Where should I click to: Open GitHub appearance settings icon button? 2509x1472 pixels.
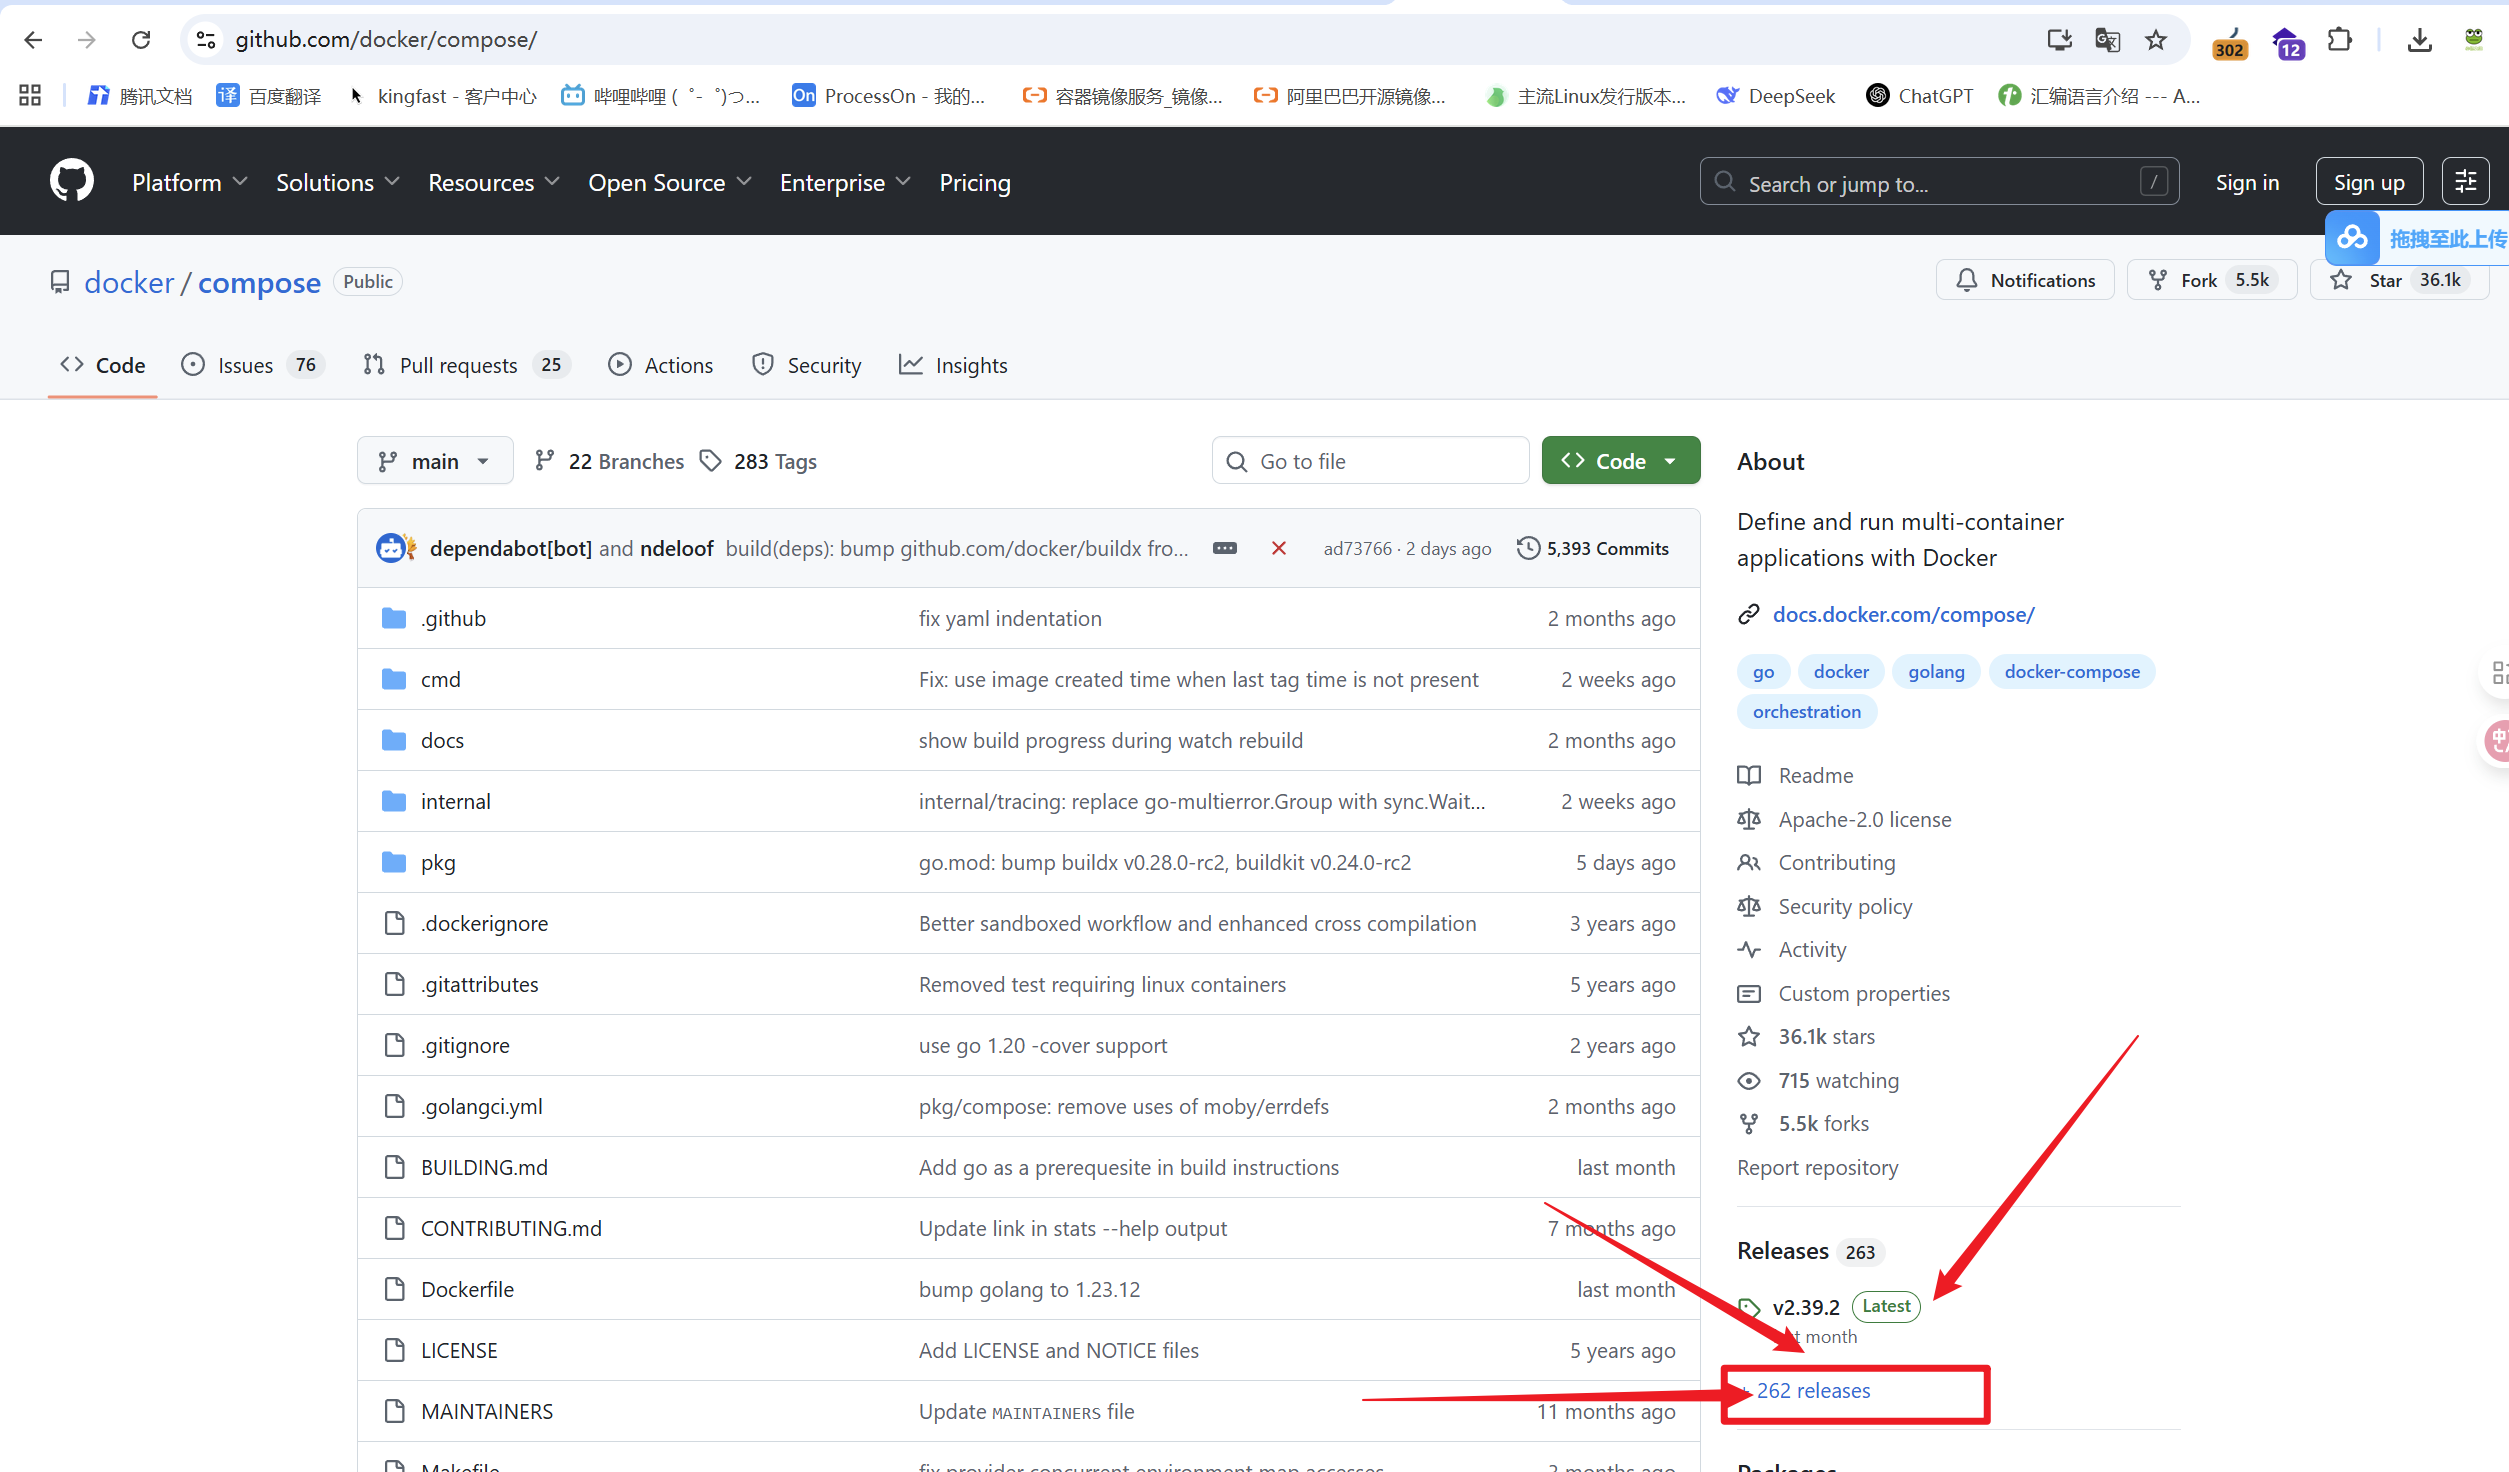[x=2466, y=182]
